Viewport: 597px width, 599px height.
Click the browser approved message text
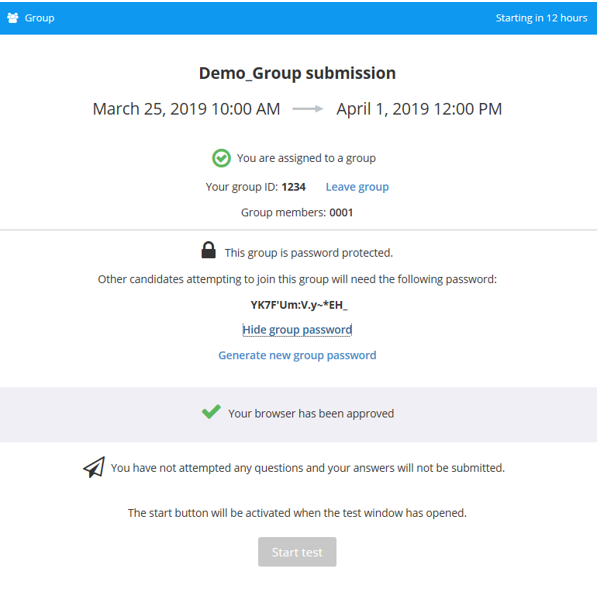[x=311, y=413]
